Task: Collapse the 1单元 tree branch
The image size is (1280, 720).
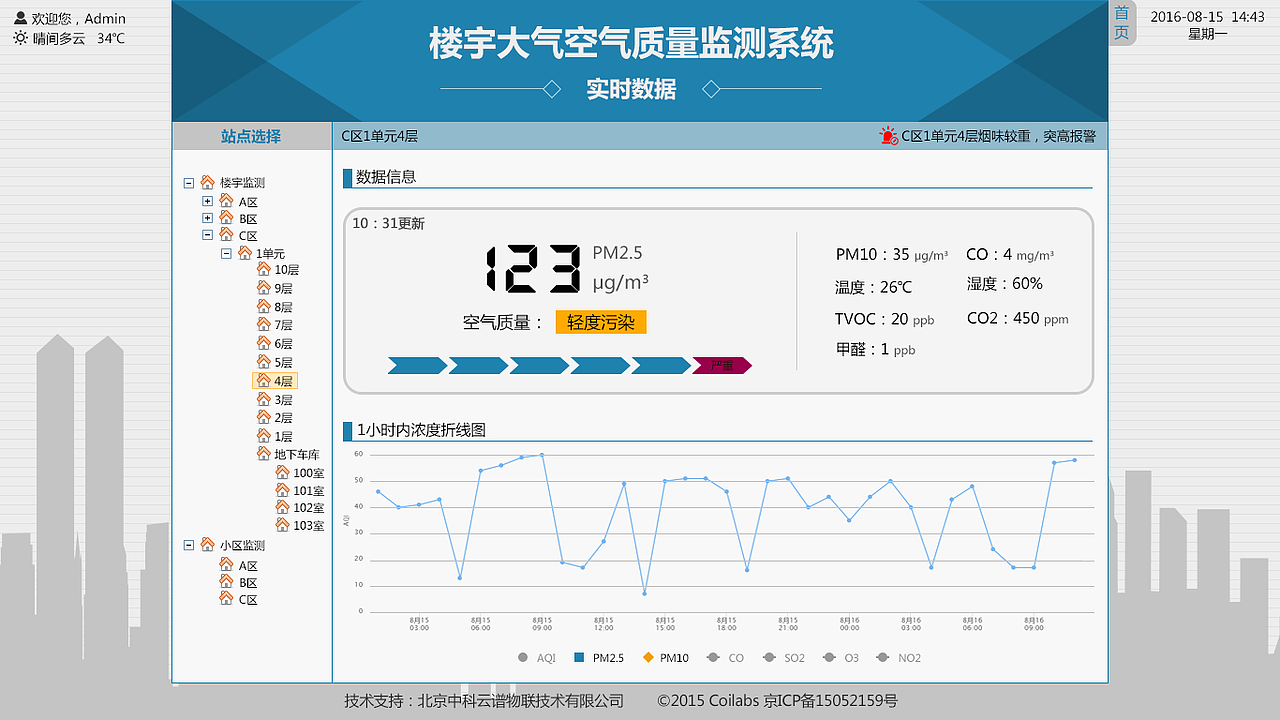Action: pos(225,252)
